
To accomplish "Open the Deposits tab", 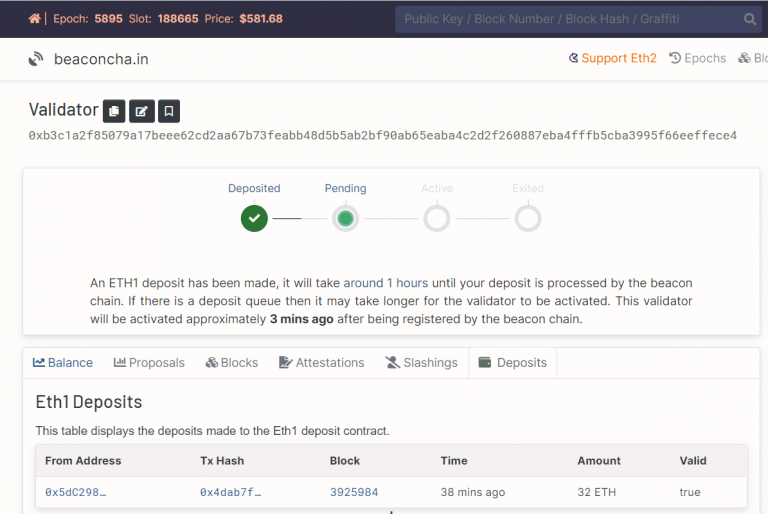I will coord(512,363).
